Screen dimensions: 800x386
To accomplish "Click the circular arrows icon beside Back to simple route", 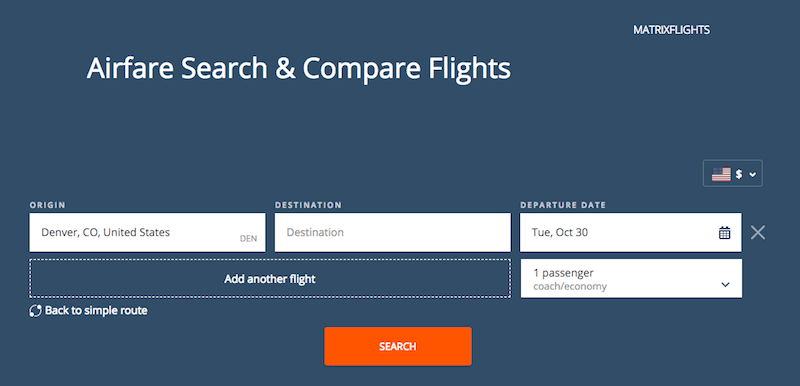I will point(35,311).
